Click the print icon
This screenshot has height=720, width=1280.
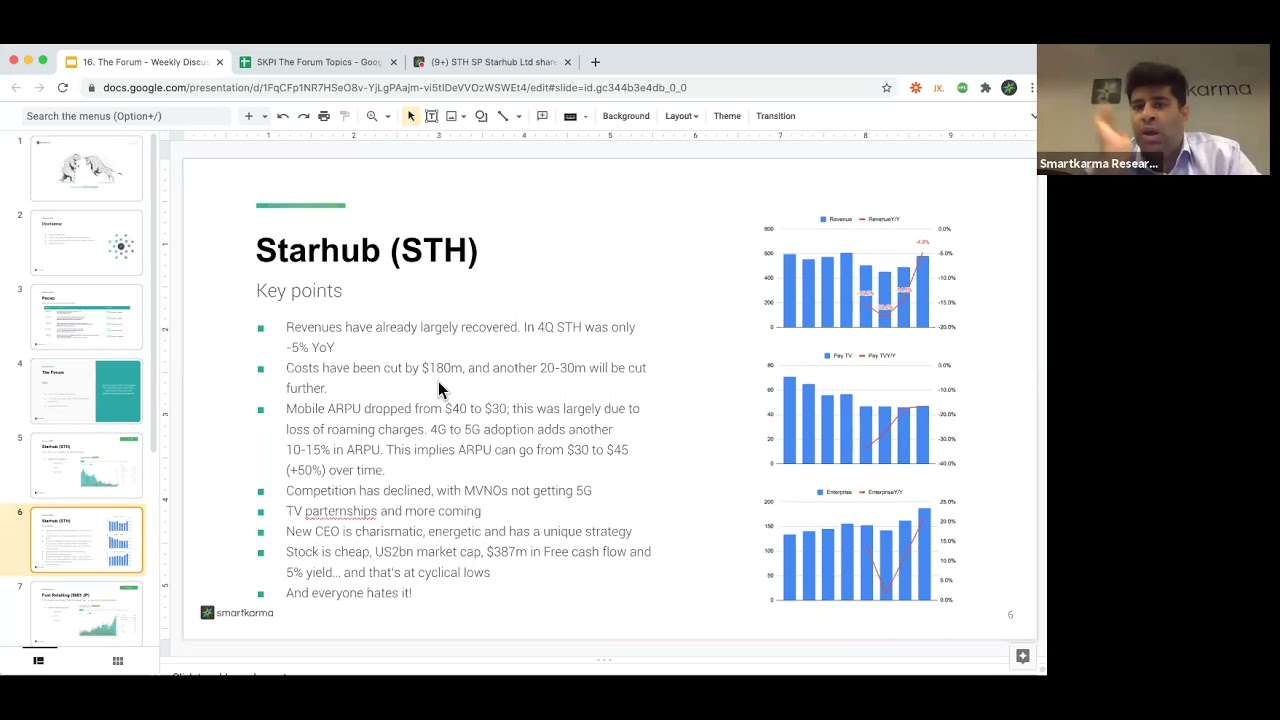click(x=324, y=116)
